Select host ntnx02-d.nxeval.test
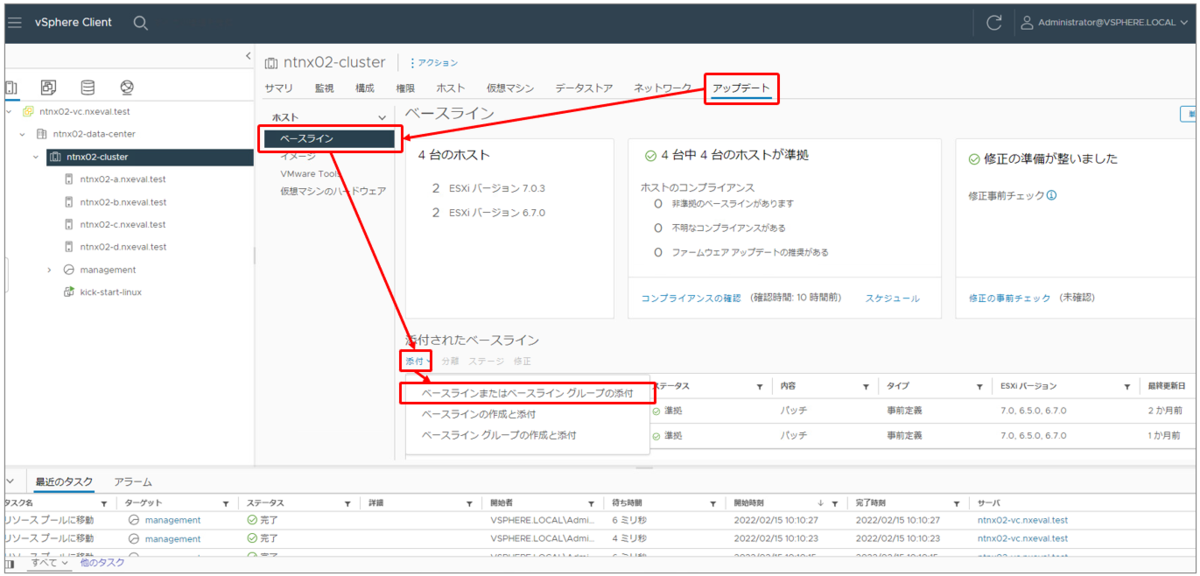This screenshot has width=1200, height=576. [x=122, y=247]
